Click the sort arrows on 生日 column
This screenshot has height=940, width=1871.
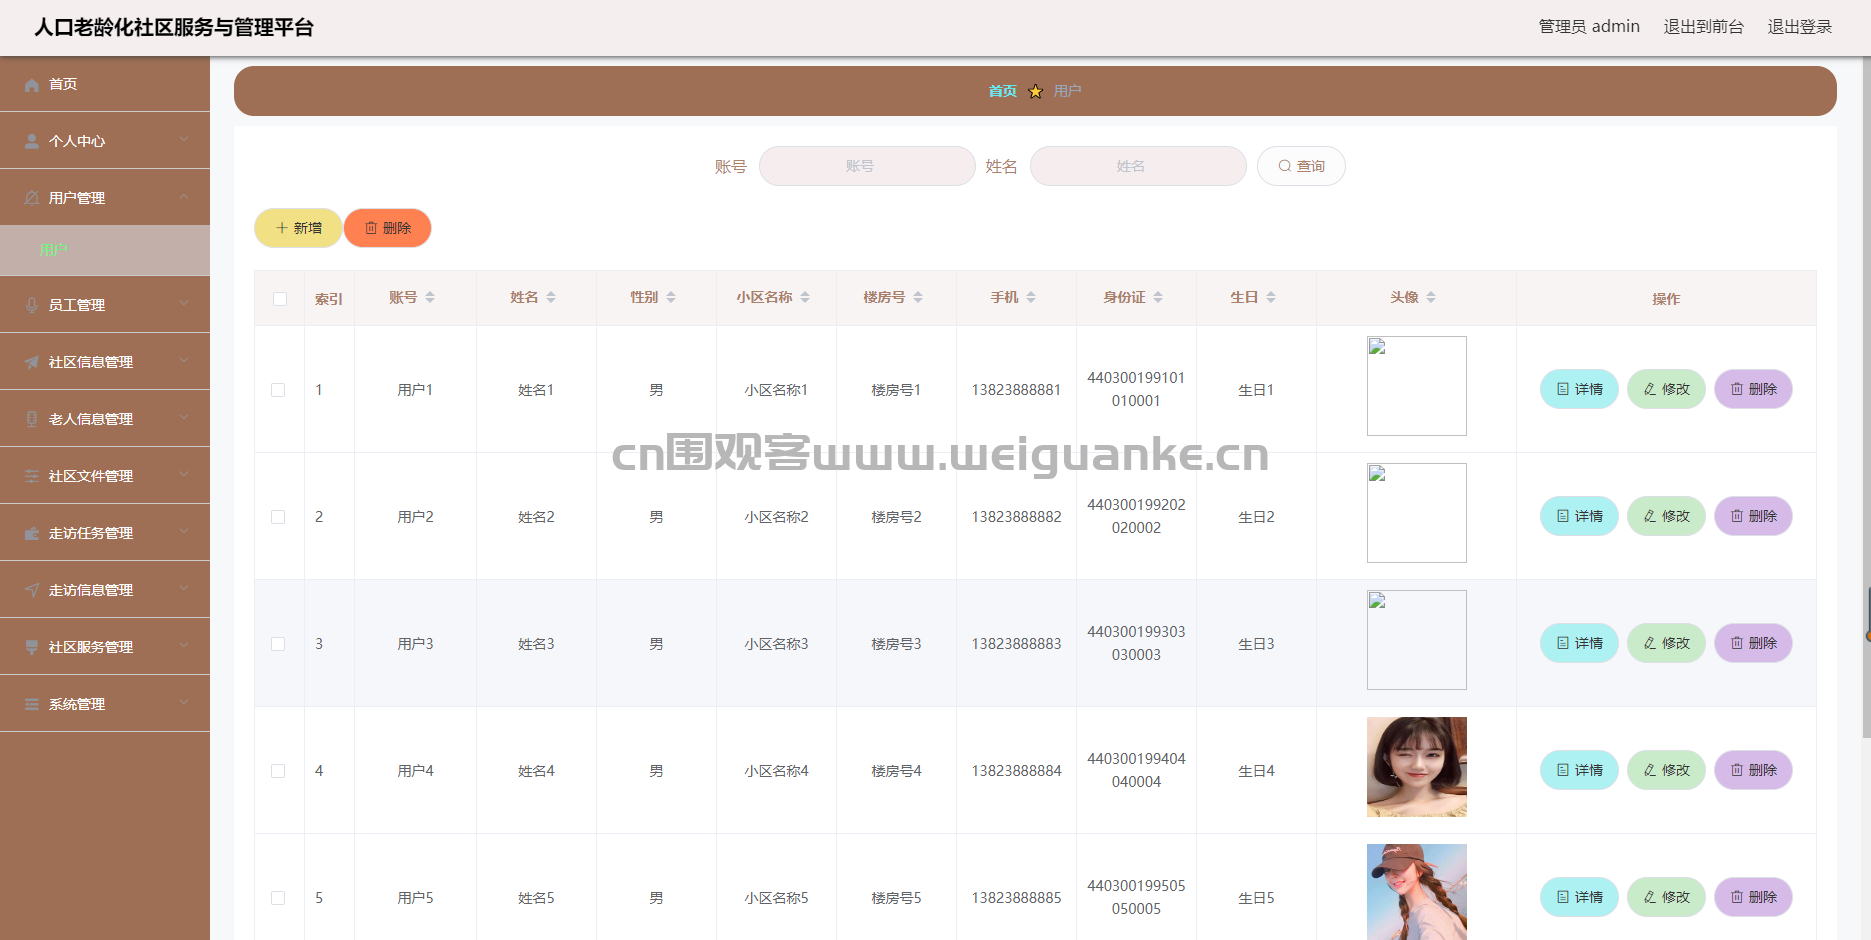pos(1271,298)
